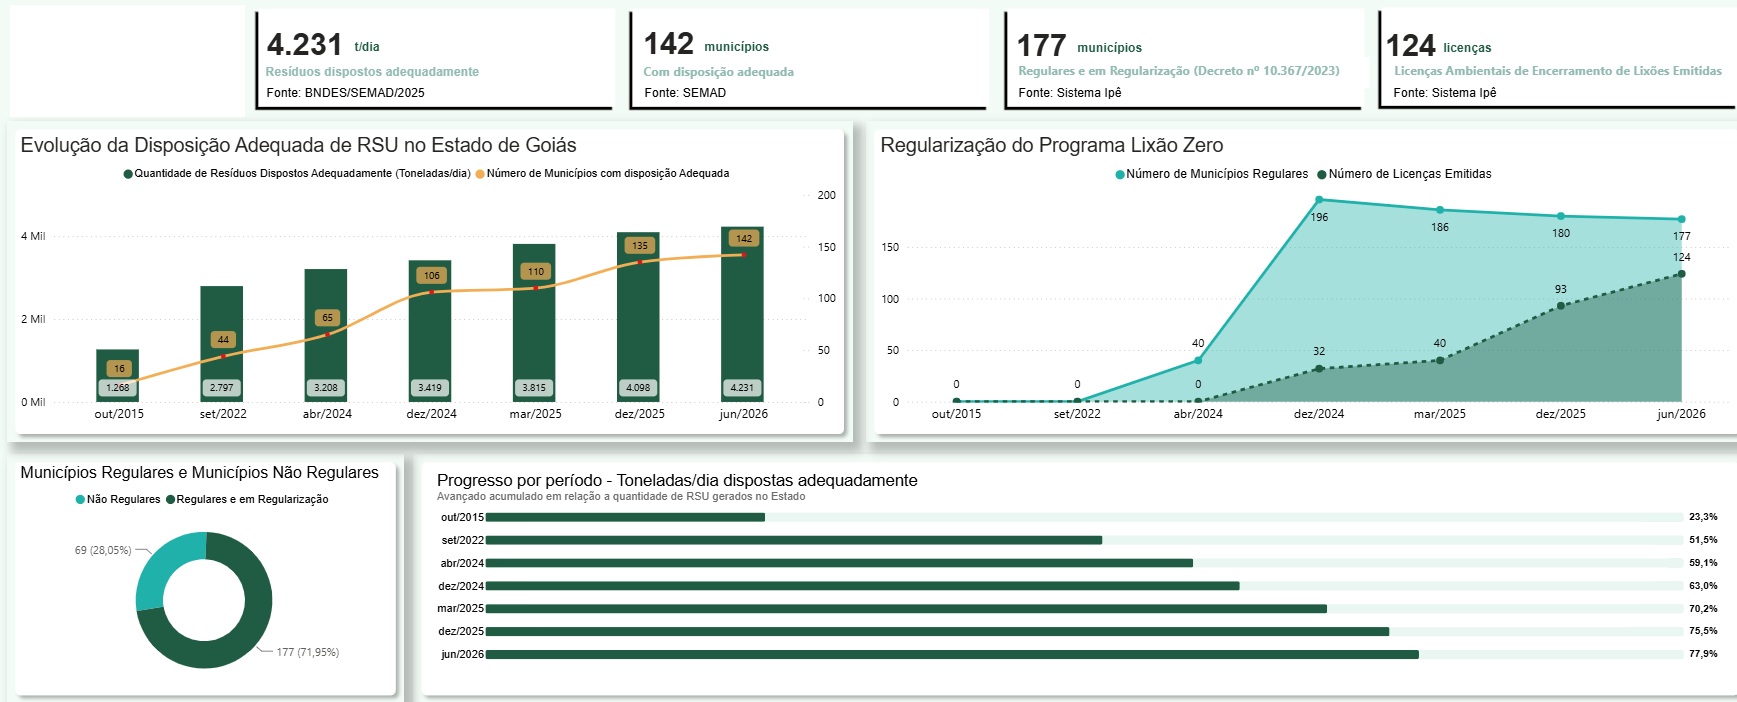Click the 'Progresso por período' chart title
1737x702 pixels.
(x=677, y=481)
